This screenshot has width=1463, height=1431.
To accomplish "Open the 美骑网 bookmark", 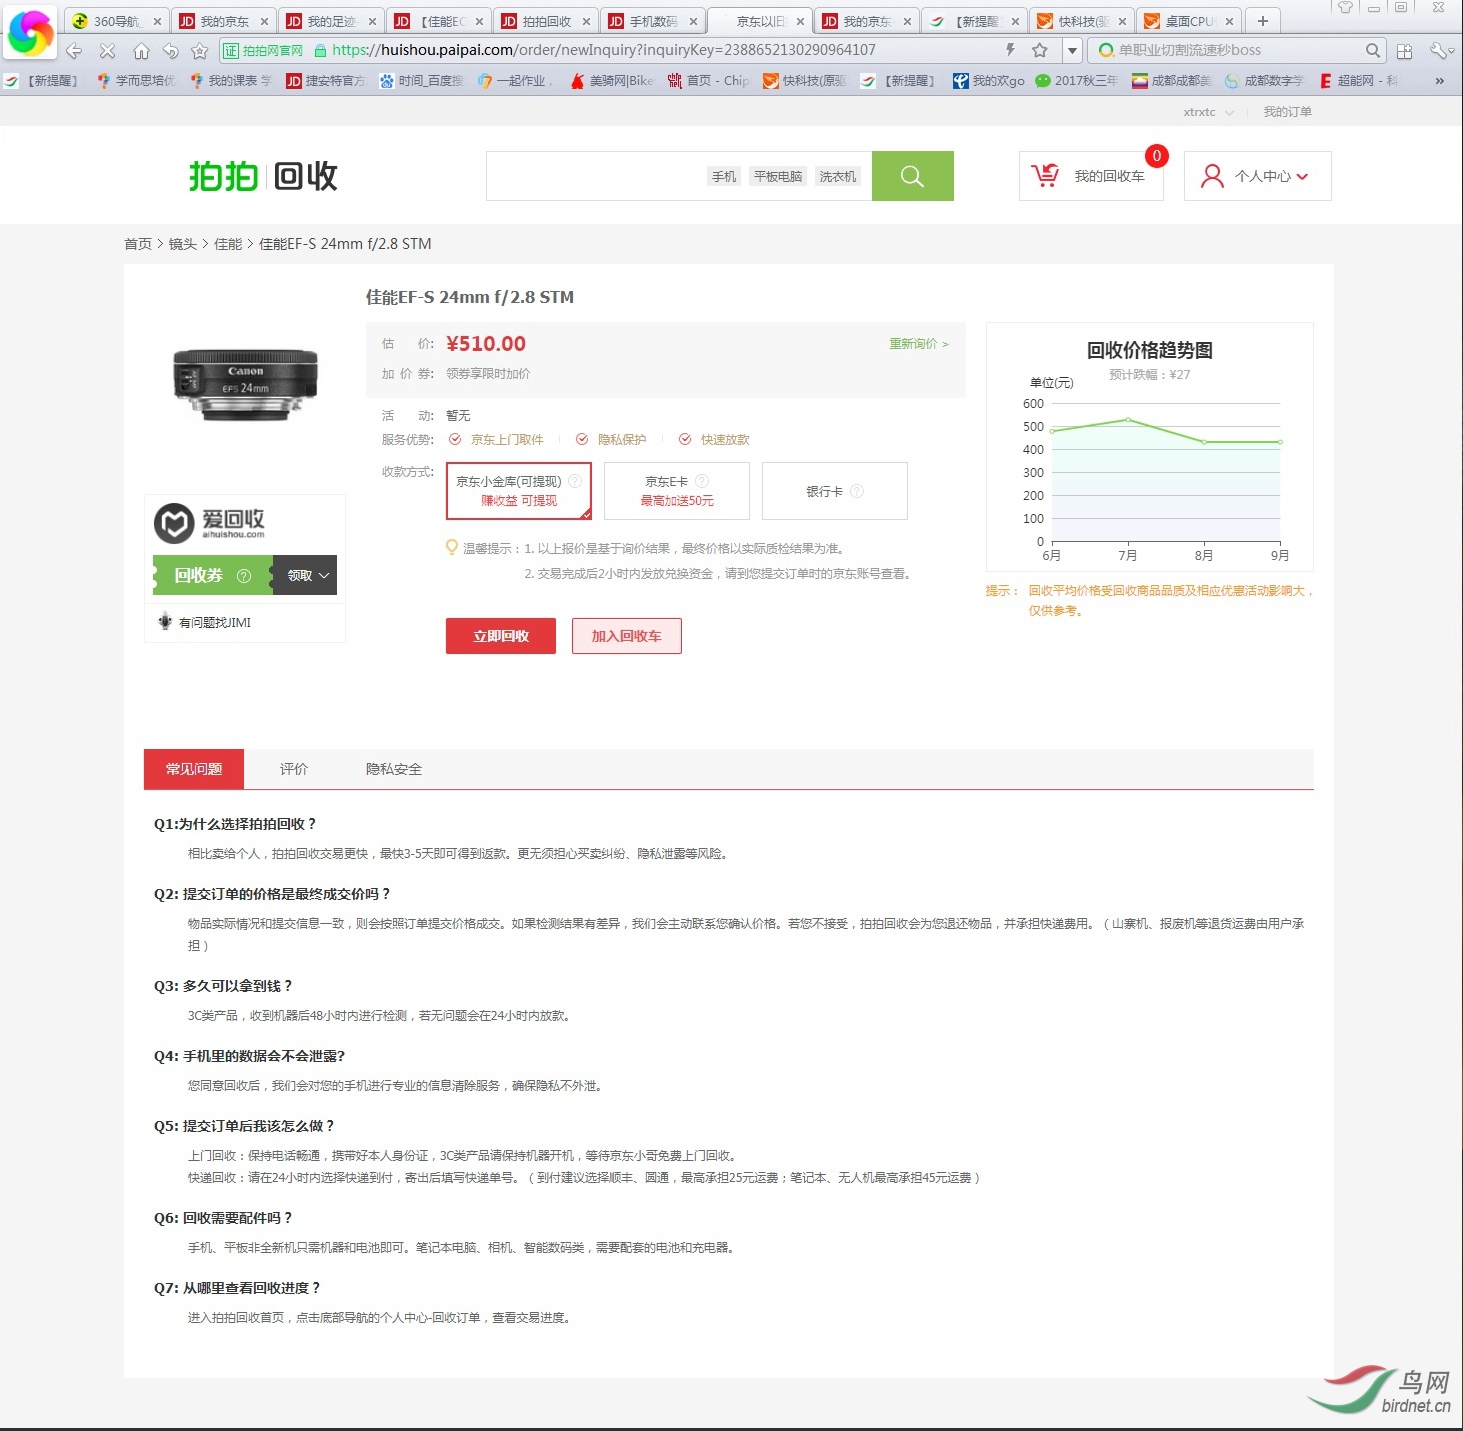I will coord(611,81).
